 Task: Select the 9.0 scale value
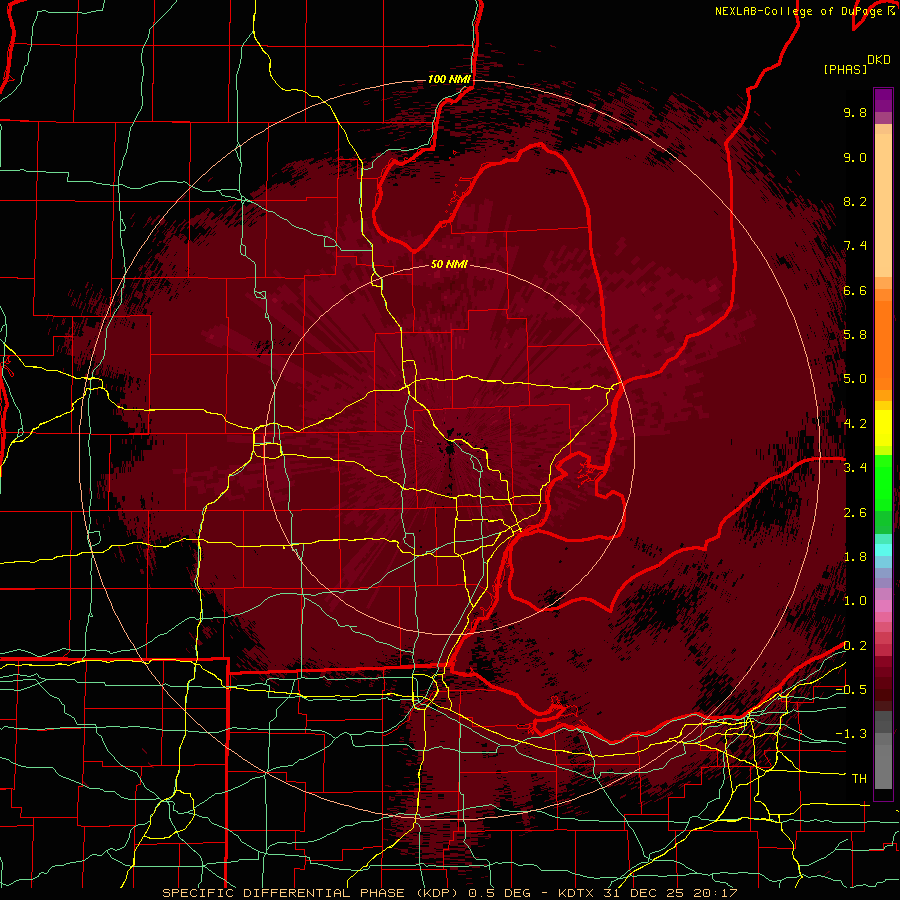pyautogui.click(x=855, y=157)
